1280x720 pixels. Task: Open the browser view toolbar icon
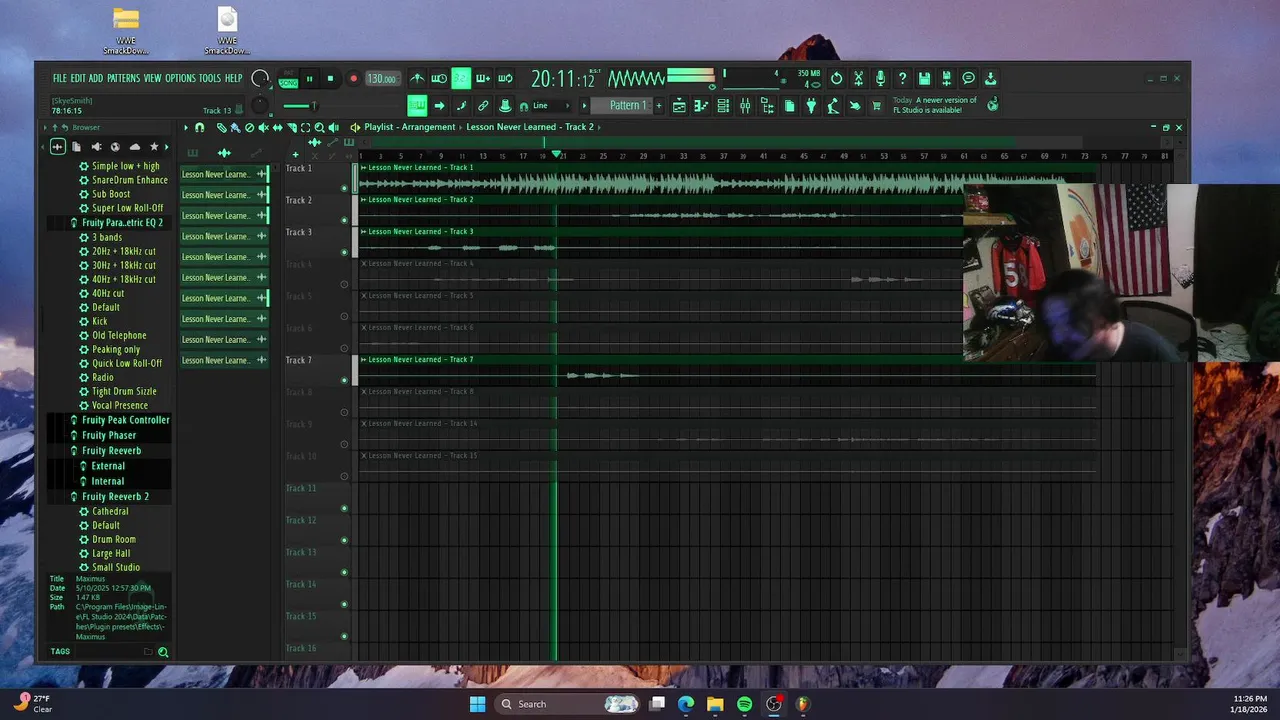pos(767,105)
